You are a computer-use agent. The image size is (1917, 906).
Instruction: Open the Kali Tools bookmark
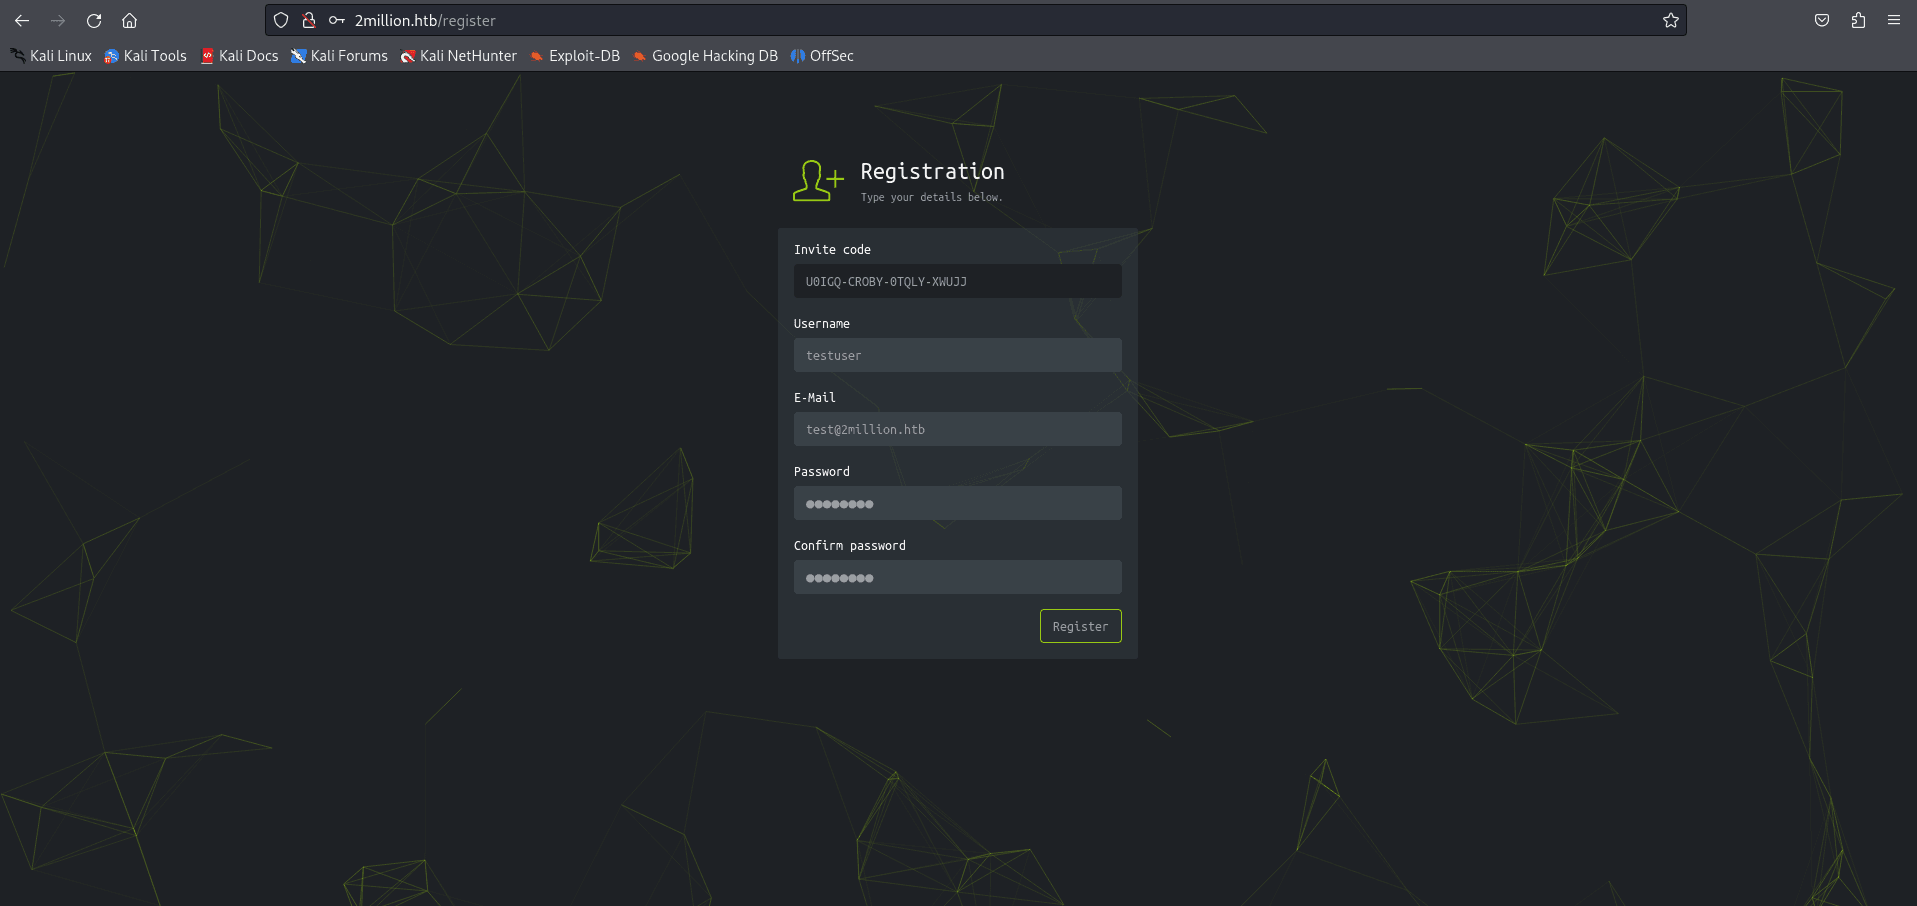146,56
